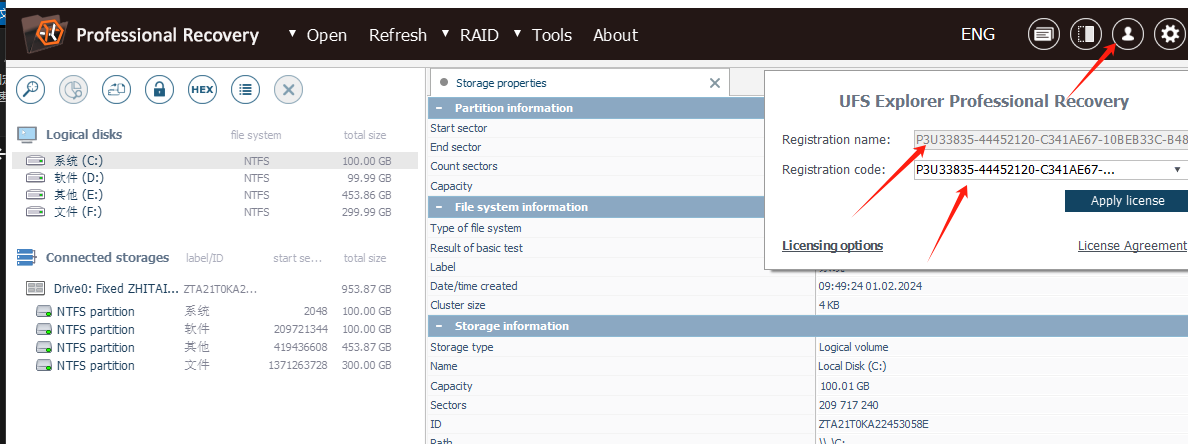Select the 文件 (F:) logical disk row
The height and width of the screenshot is (444, 1188).
click(215, 212)
